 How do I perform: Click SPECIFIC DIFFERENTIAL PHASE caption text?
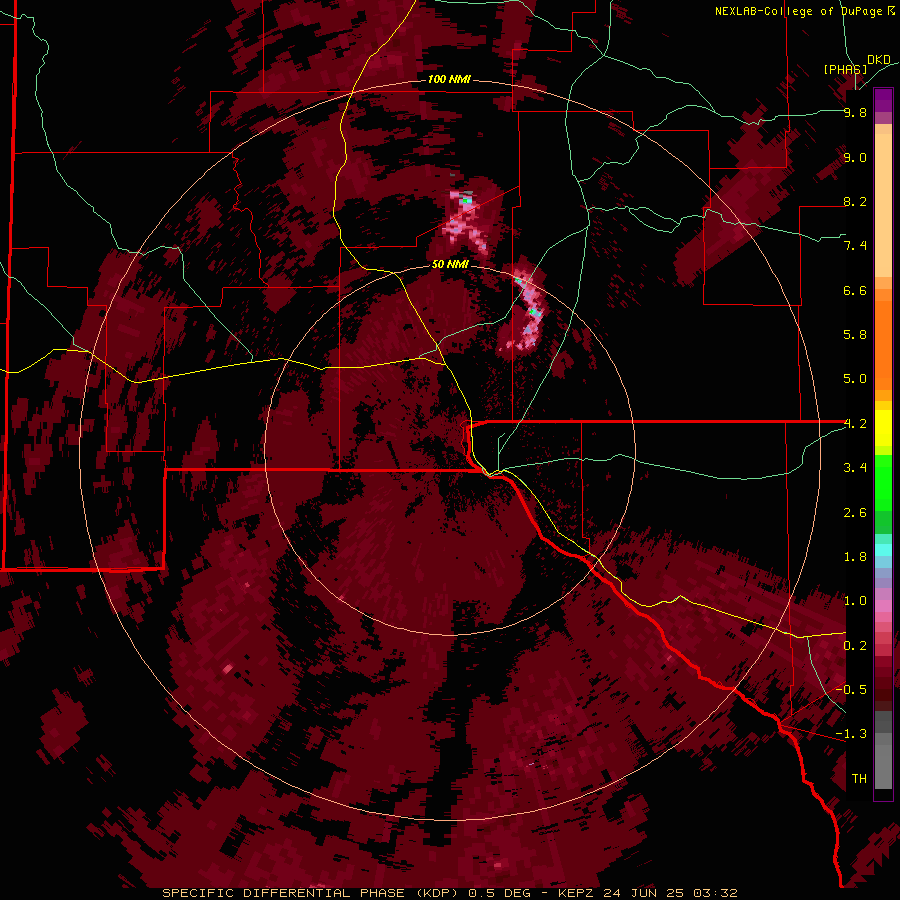283,893
